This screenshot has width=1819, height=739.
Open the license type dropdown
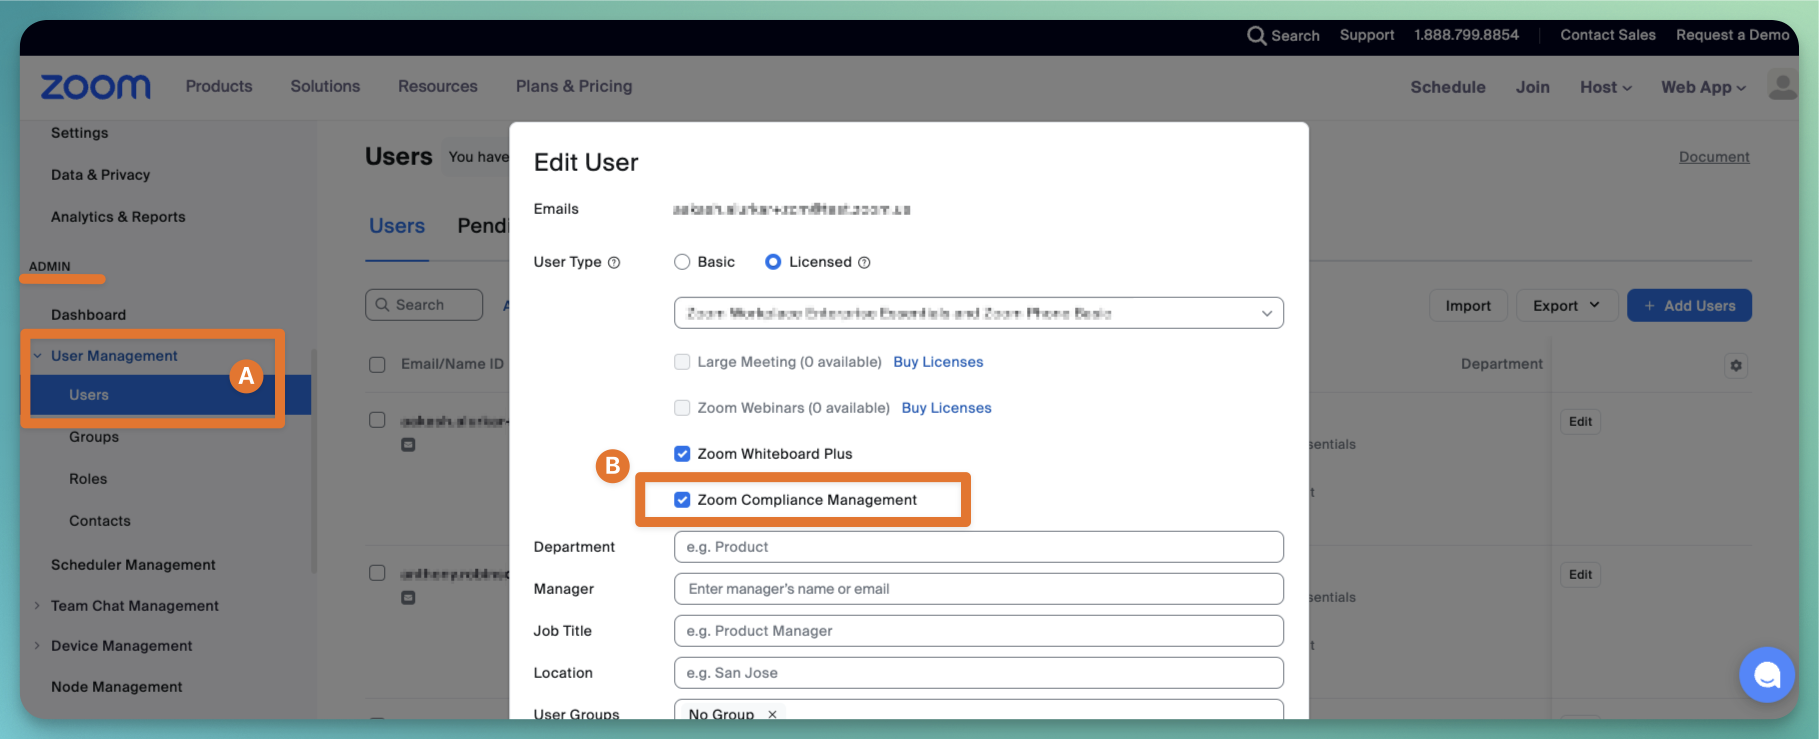pyautogui.click(x=979, y=313)
